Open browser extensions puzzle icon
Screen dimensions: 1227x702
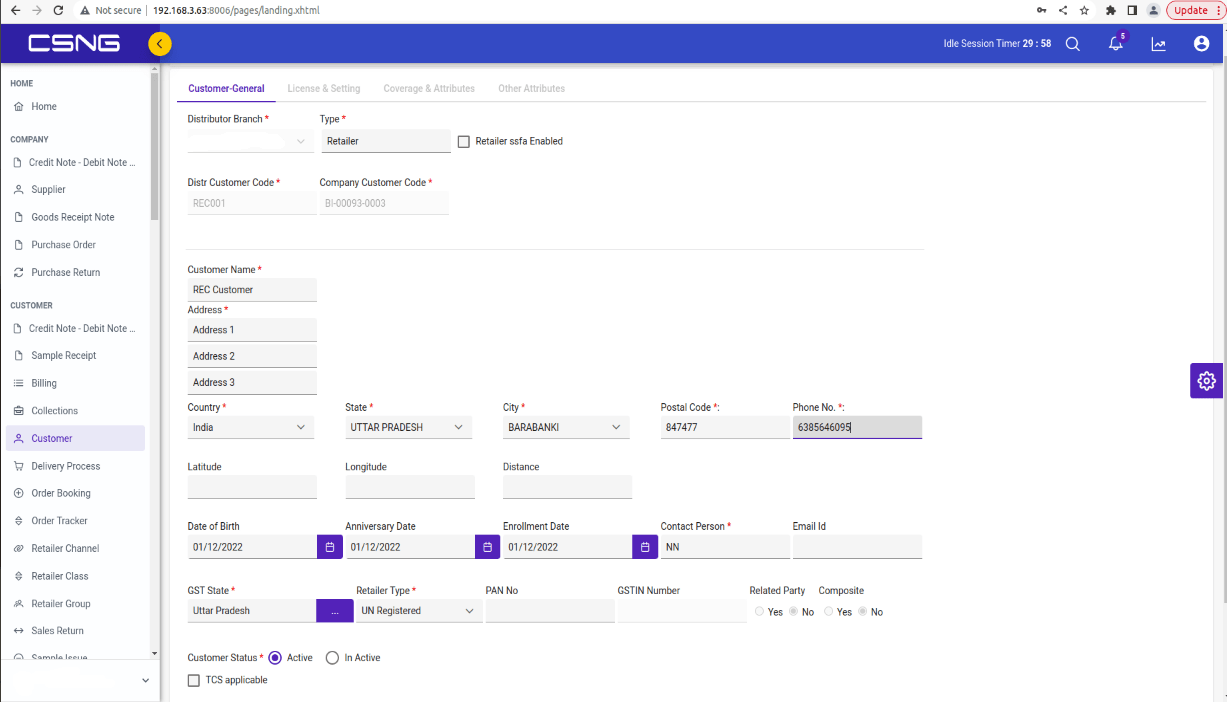(x=1110, y=10)
